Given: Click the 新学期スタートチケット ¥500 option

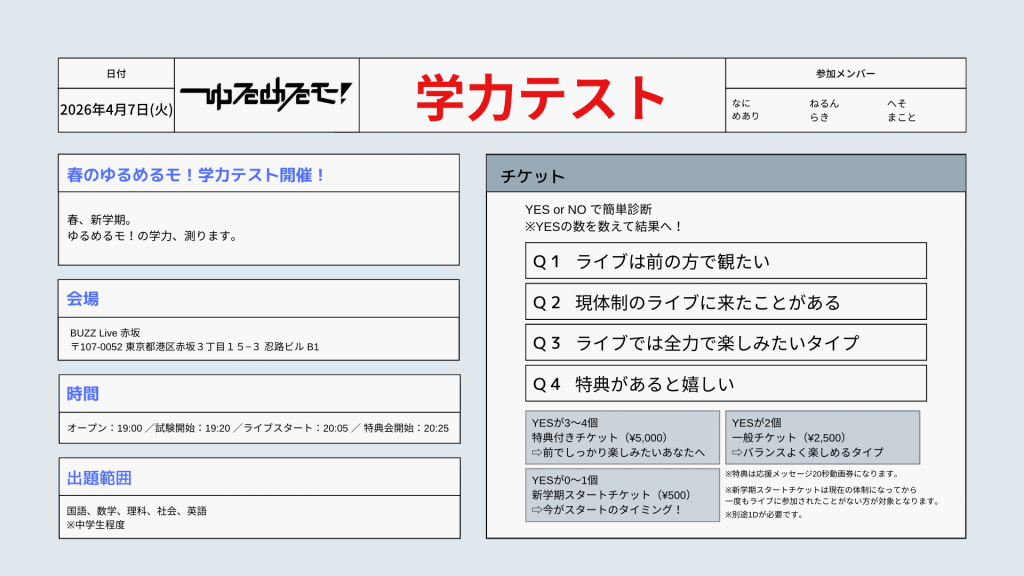Looking at the screenshot, I should coord(620,493).
